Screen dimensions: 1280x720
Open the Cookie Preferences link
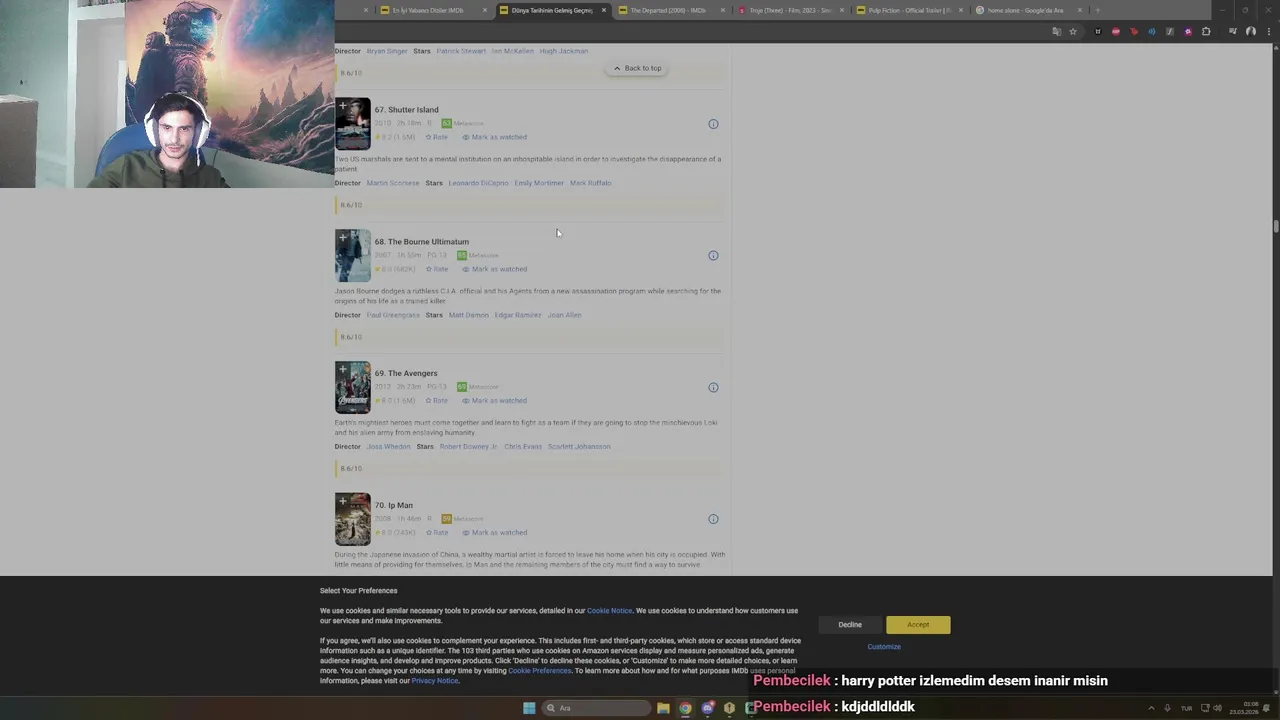click(539, 671)
